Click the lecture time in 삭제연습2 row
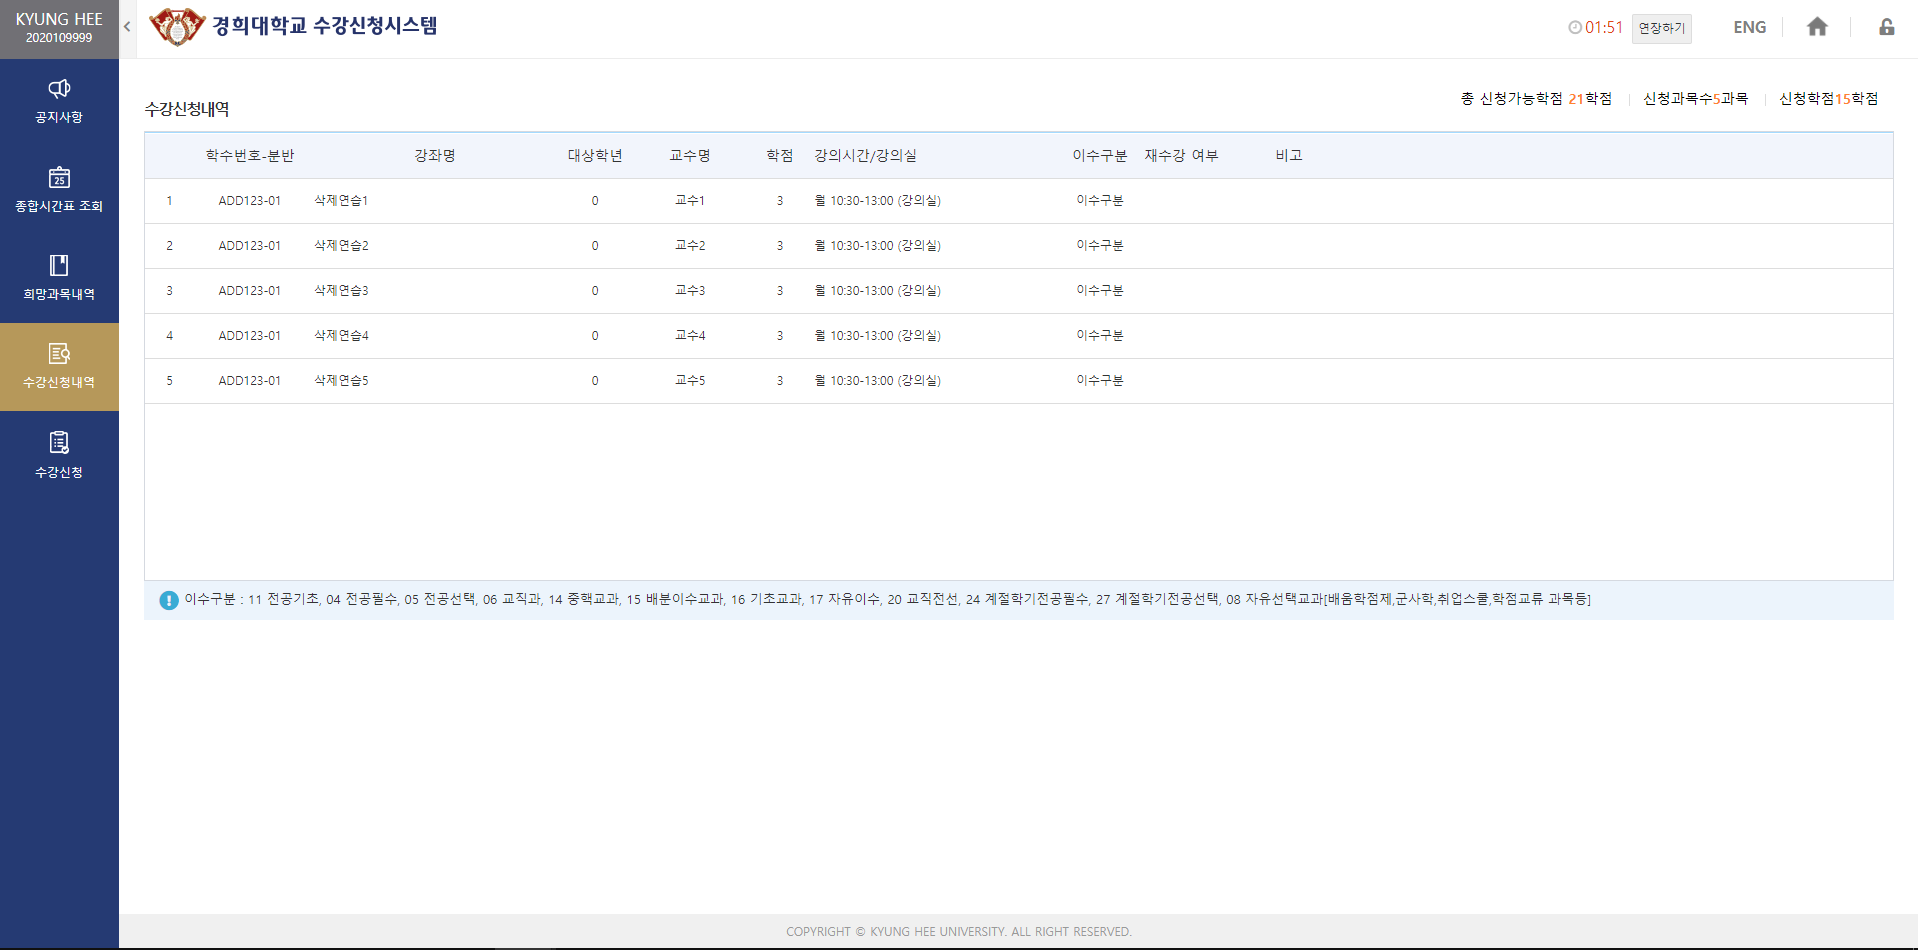The image size is (1918, 950). [x=878, y=246]
